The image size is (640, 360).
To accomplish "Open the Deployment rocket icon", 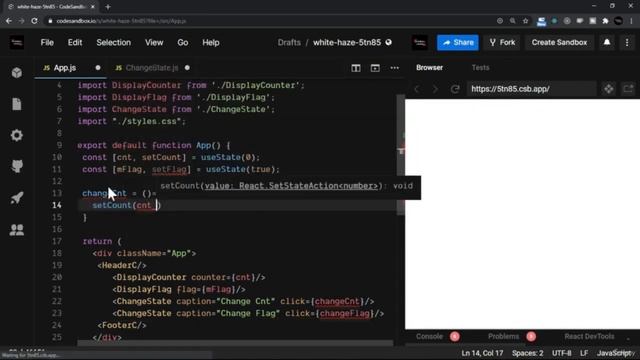I will point(17,198).
